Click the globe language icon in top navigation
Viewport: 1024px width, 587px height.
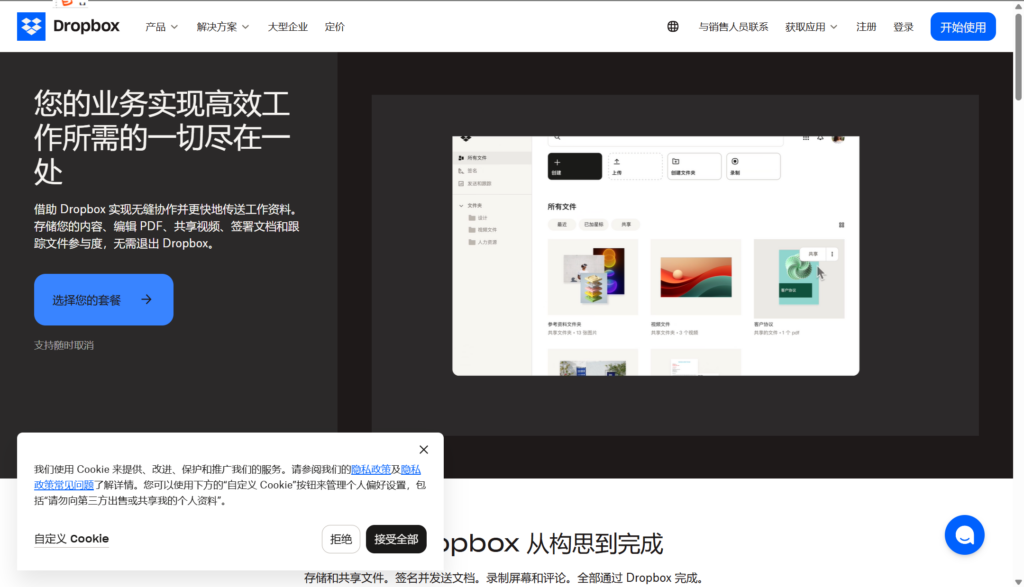tap(674, 26)
